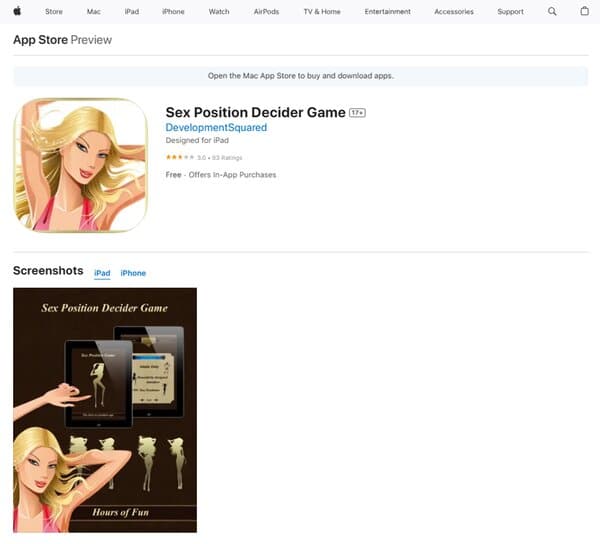Screen dimensions: 600x544
Task: Click 'Open the Mac App Store' banner
Action: [301, 76]
